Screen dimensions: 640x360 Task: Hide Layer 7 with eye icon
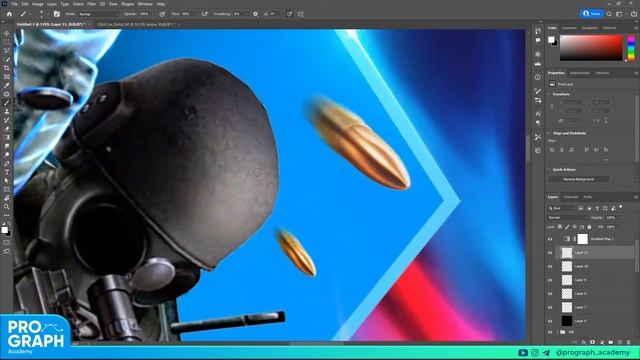coord(550,307)
